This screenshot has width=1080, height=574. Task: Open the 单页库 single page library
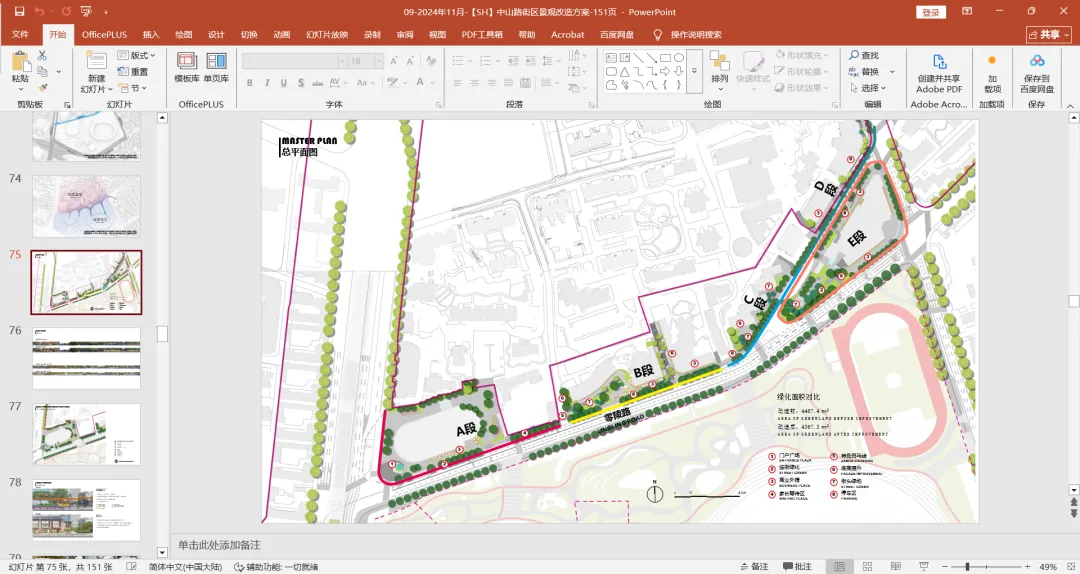(216, 66)
